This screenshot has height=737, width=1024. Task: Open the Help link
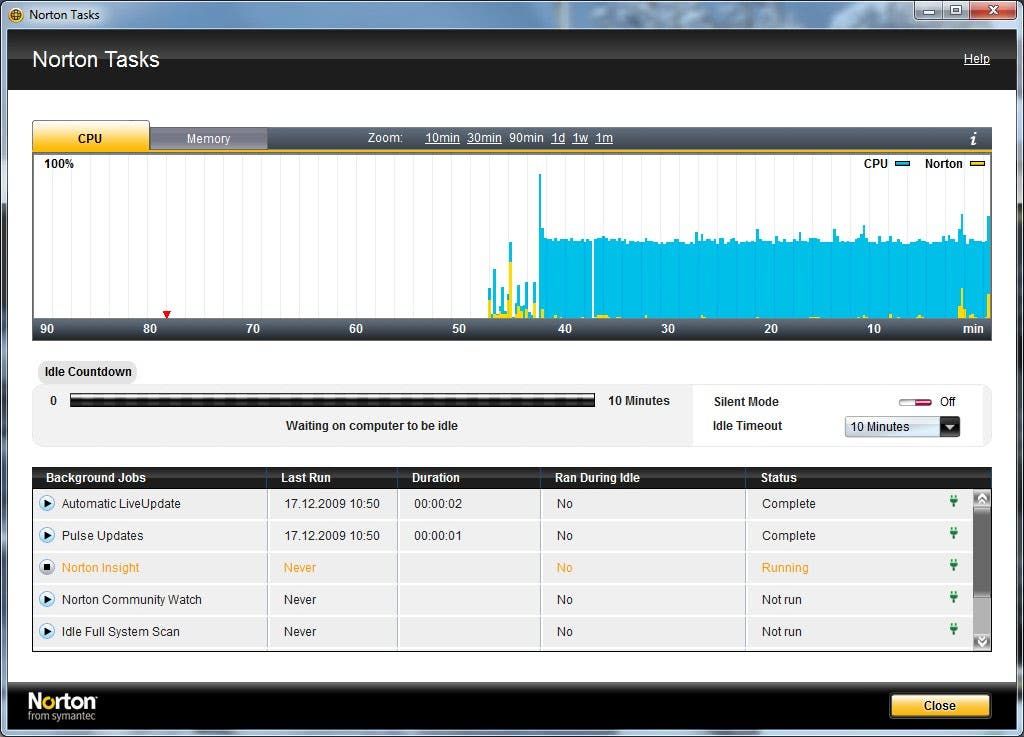[976, 59]
